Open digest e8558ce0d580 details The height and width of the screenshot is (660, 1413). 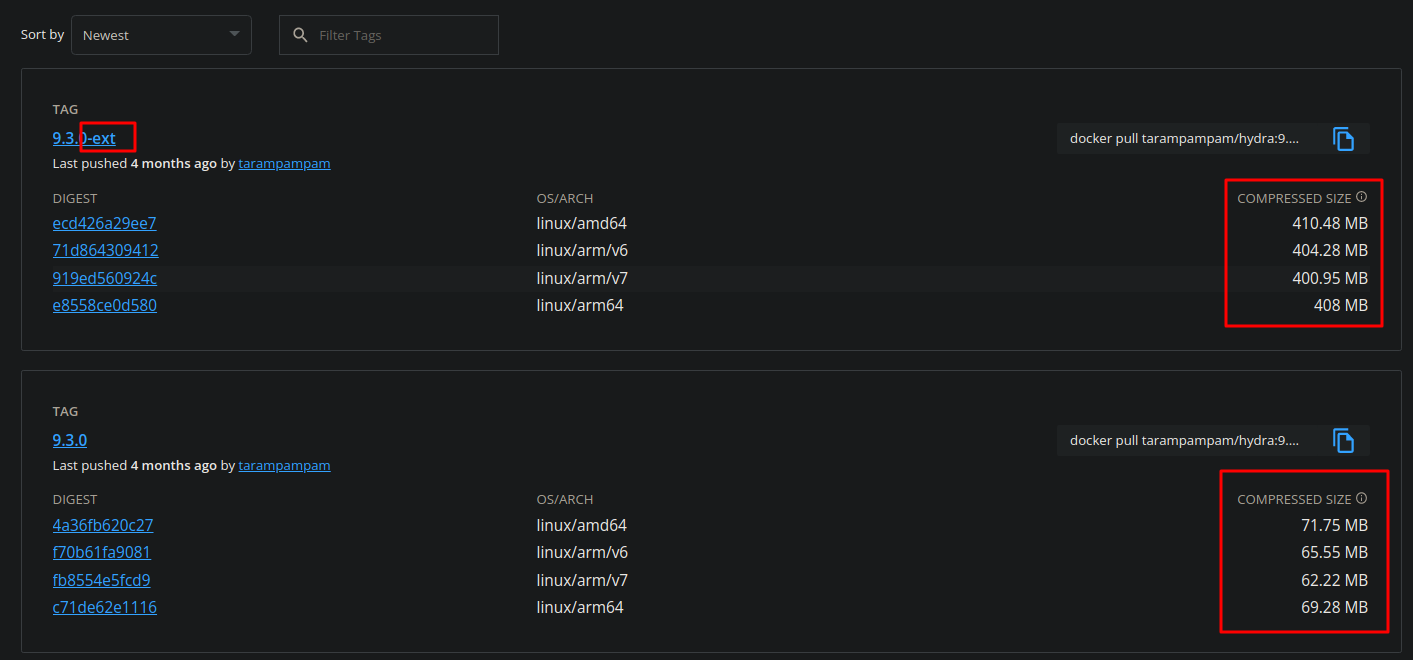coord(105,305)
